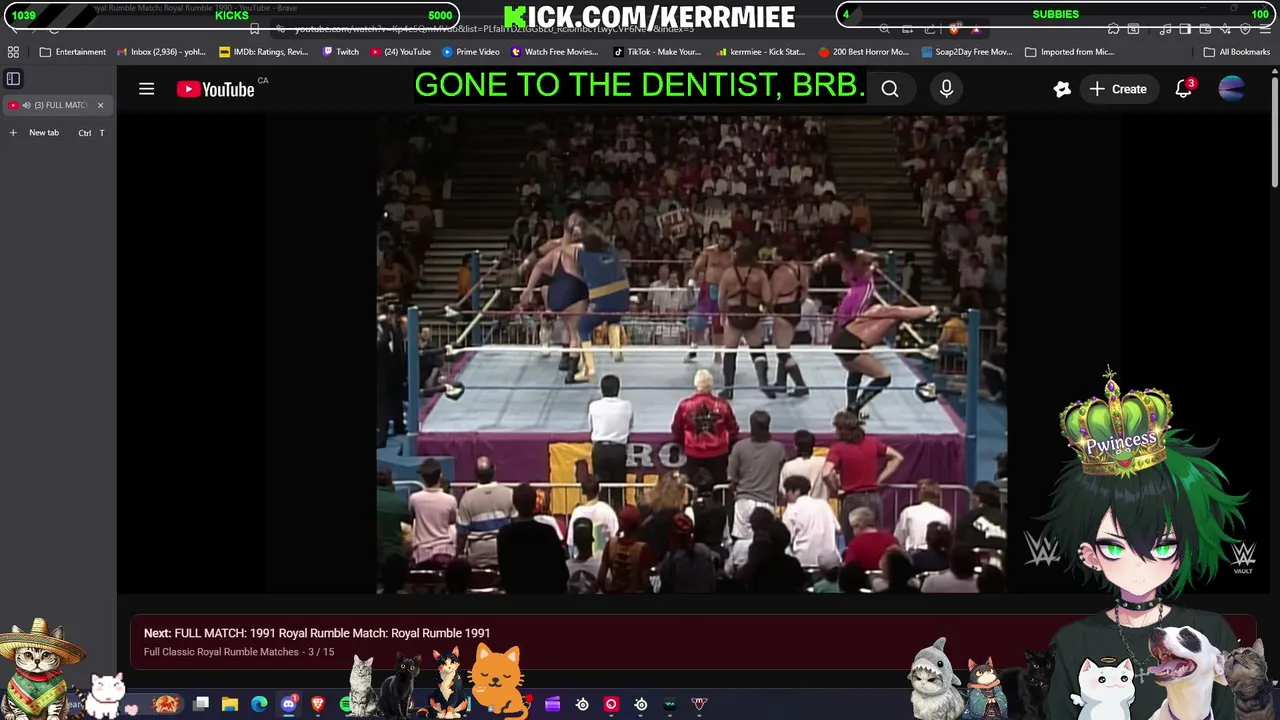Click the sparkle icon left of Create

tap(1062, 89)
